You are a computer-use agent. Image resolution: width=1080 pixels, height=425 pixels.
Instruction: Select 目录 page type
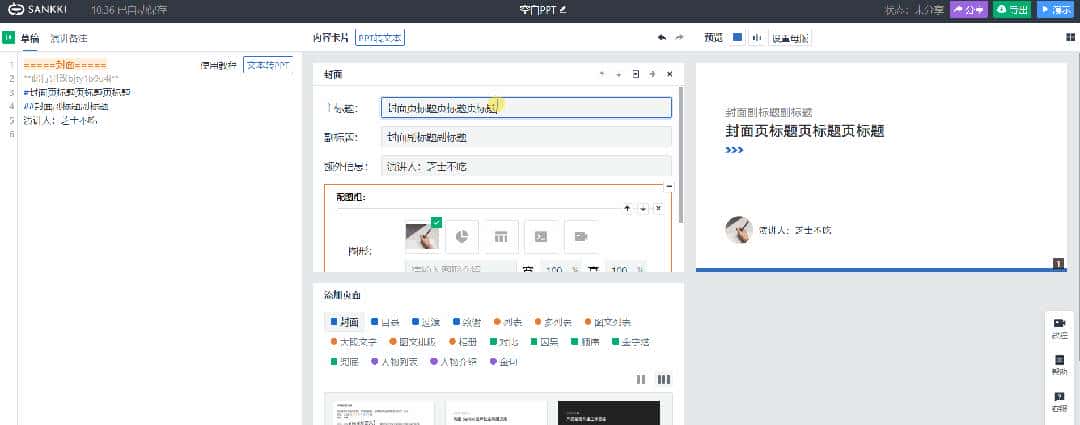[385, 322]
